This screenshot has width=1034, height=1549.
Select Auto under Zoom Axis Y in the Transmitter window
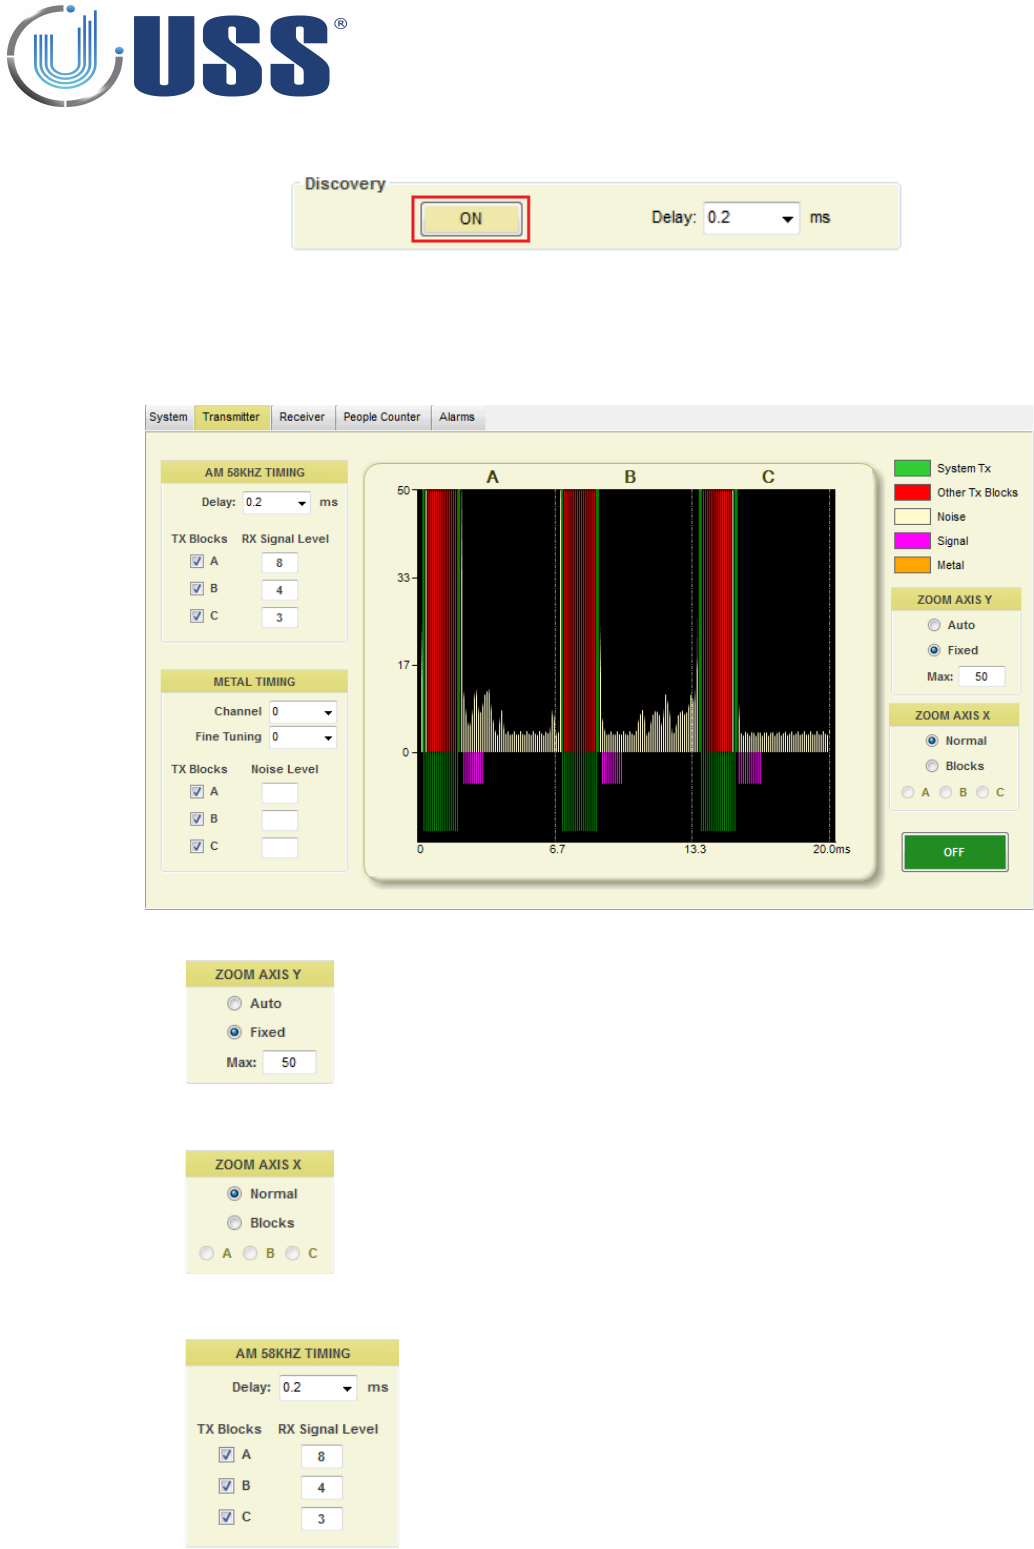(934, 625)
